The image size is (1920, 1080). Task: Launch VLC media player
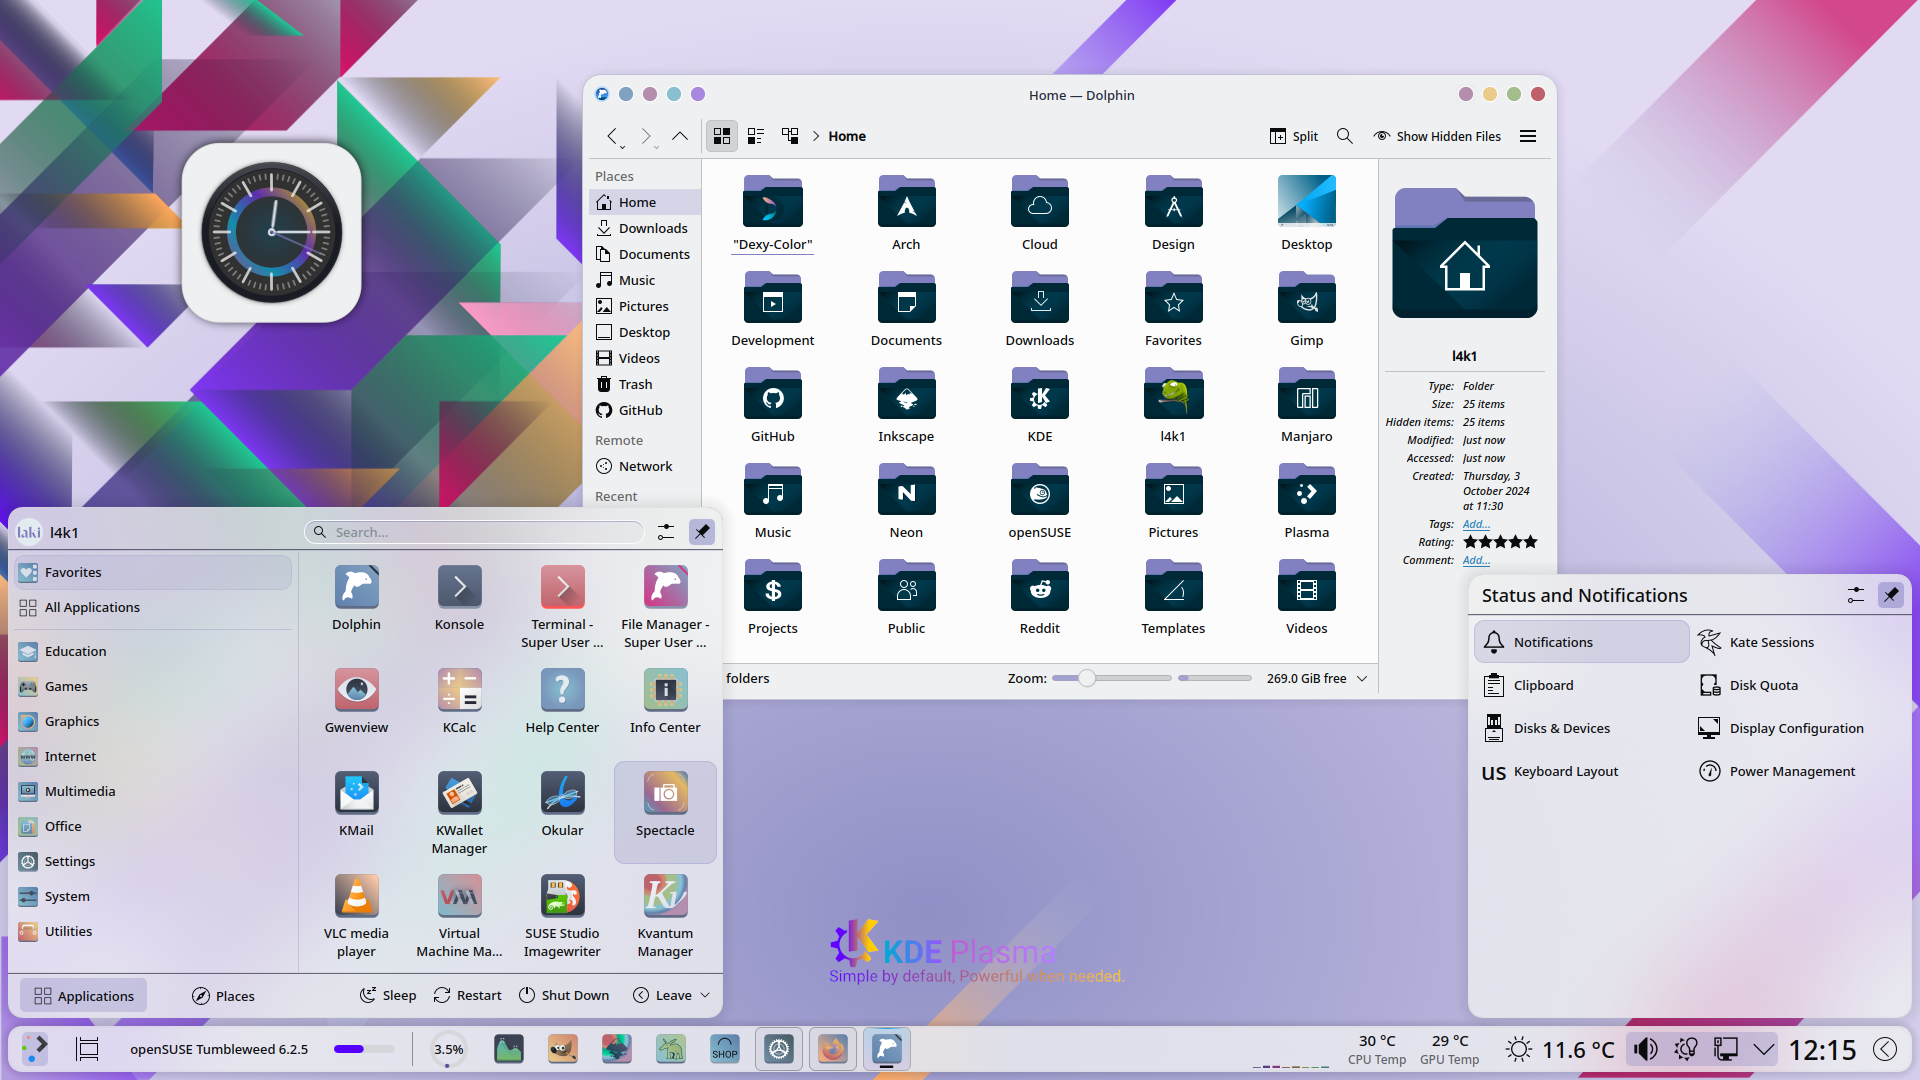tap(356, 916)
